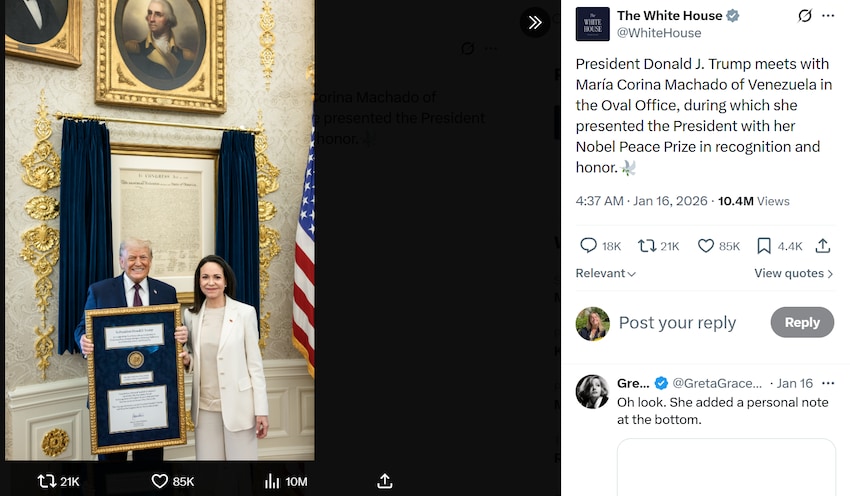Click the Grok icon on GretaGrace's reply
The width and height of the screenshot is (850, 496).
807,383
